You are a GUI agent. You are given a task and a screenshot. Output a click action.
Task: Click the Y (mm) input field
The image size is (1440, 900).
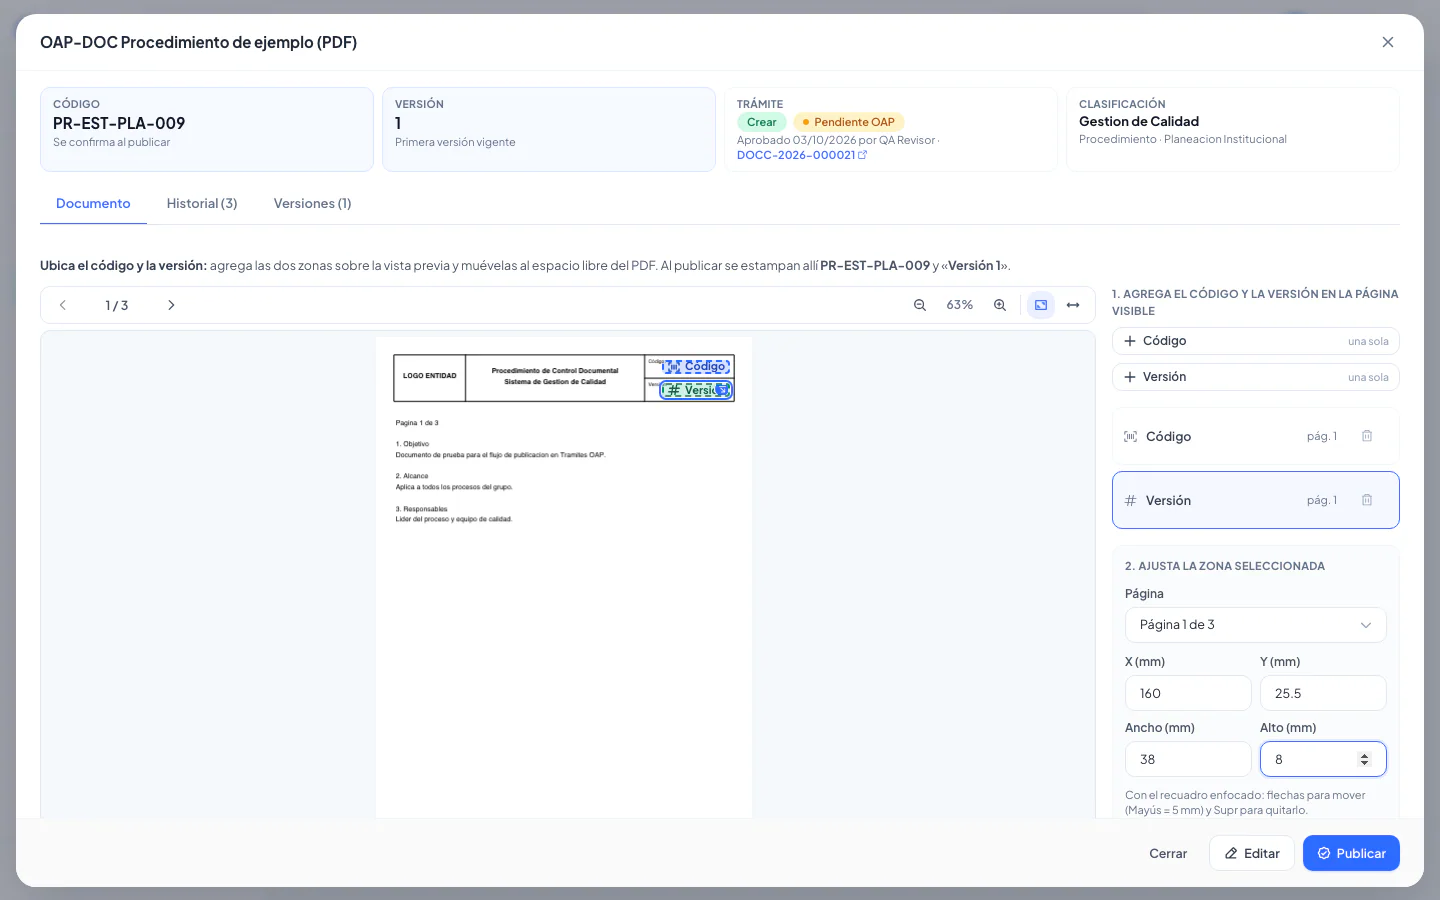click(x=1323, y=693)
